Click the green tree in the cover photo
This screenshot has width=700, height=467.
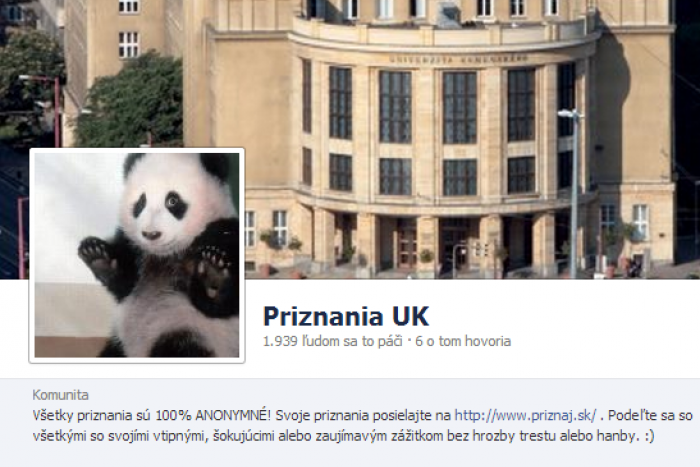pyautogui.click(x=129, y=103)
